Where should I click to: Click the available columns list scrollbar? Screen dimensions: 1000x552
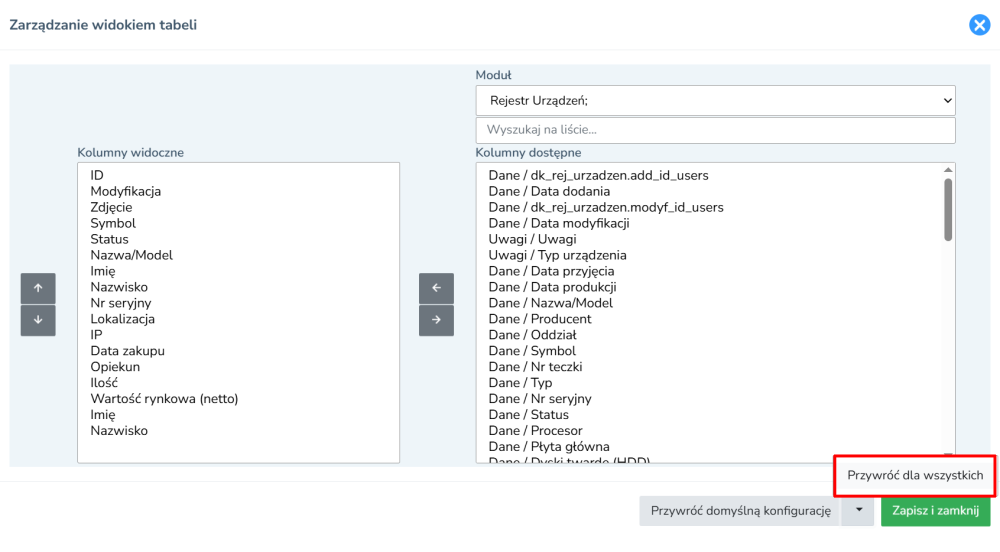948,210
